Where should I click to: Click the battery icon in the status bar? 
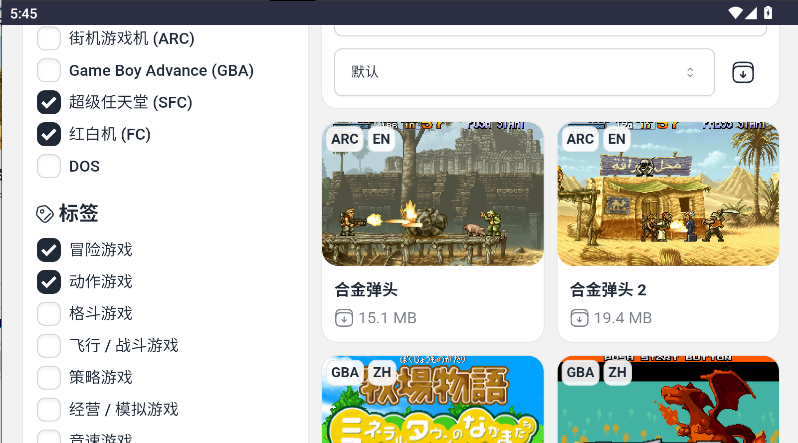[768, 13]
